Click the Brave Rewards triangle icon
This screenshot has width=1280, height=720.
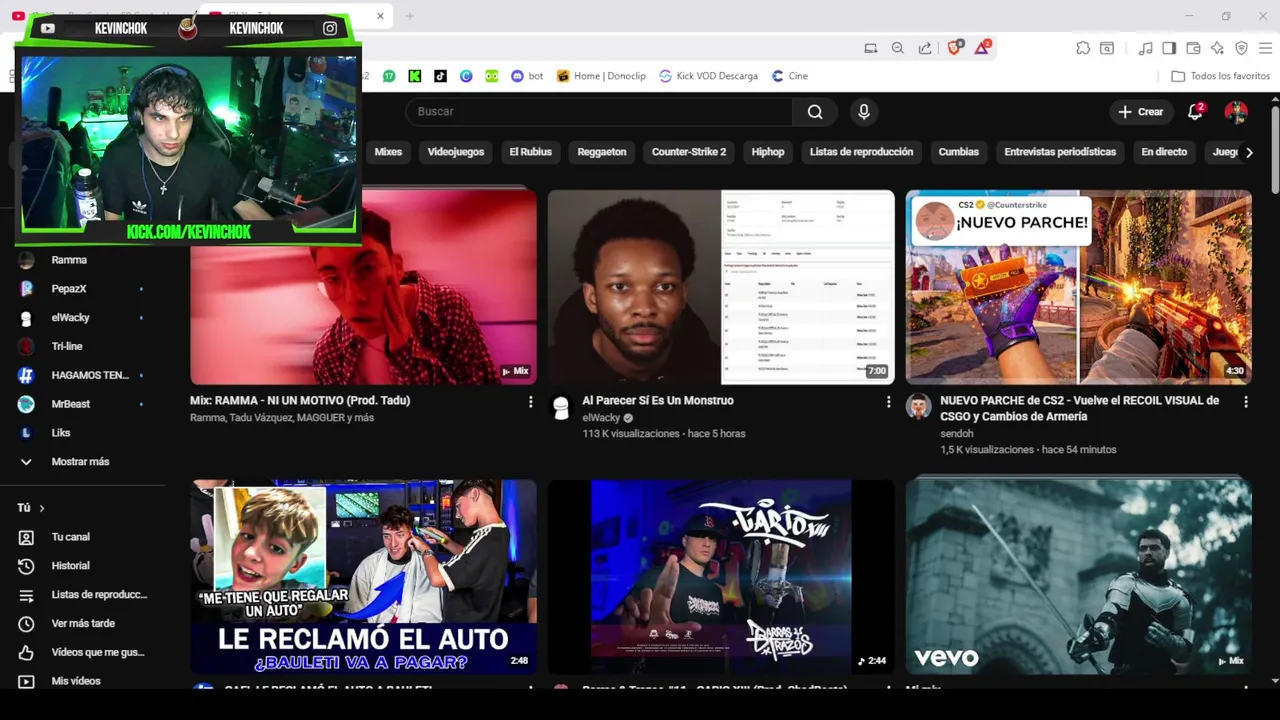click(982, 47)
